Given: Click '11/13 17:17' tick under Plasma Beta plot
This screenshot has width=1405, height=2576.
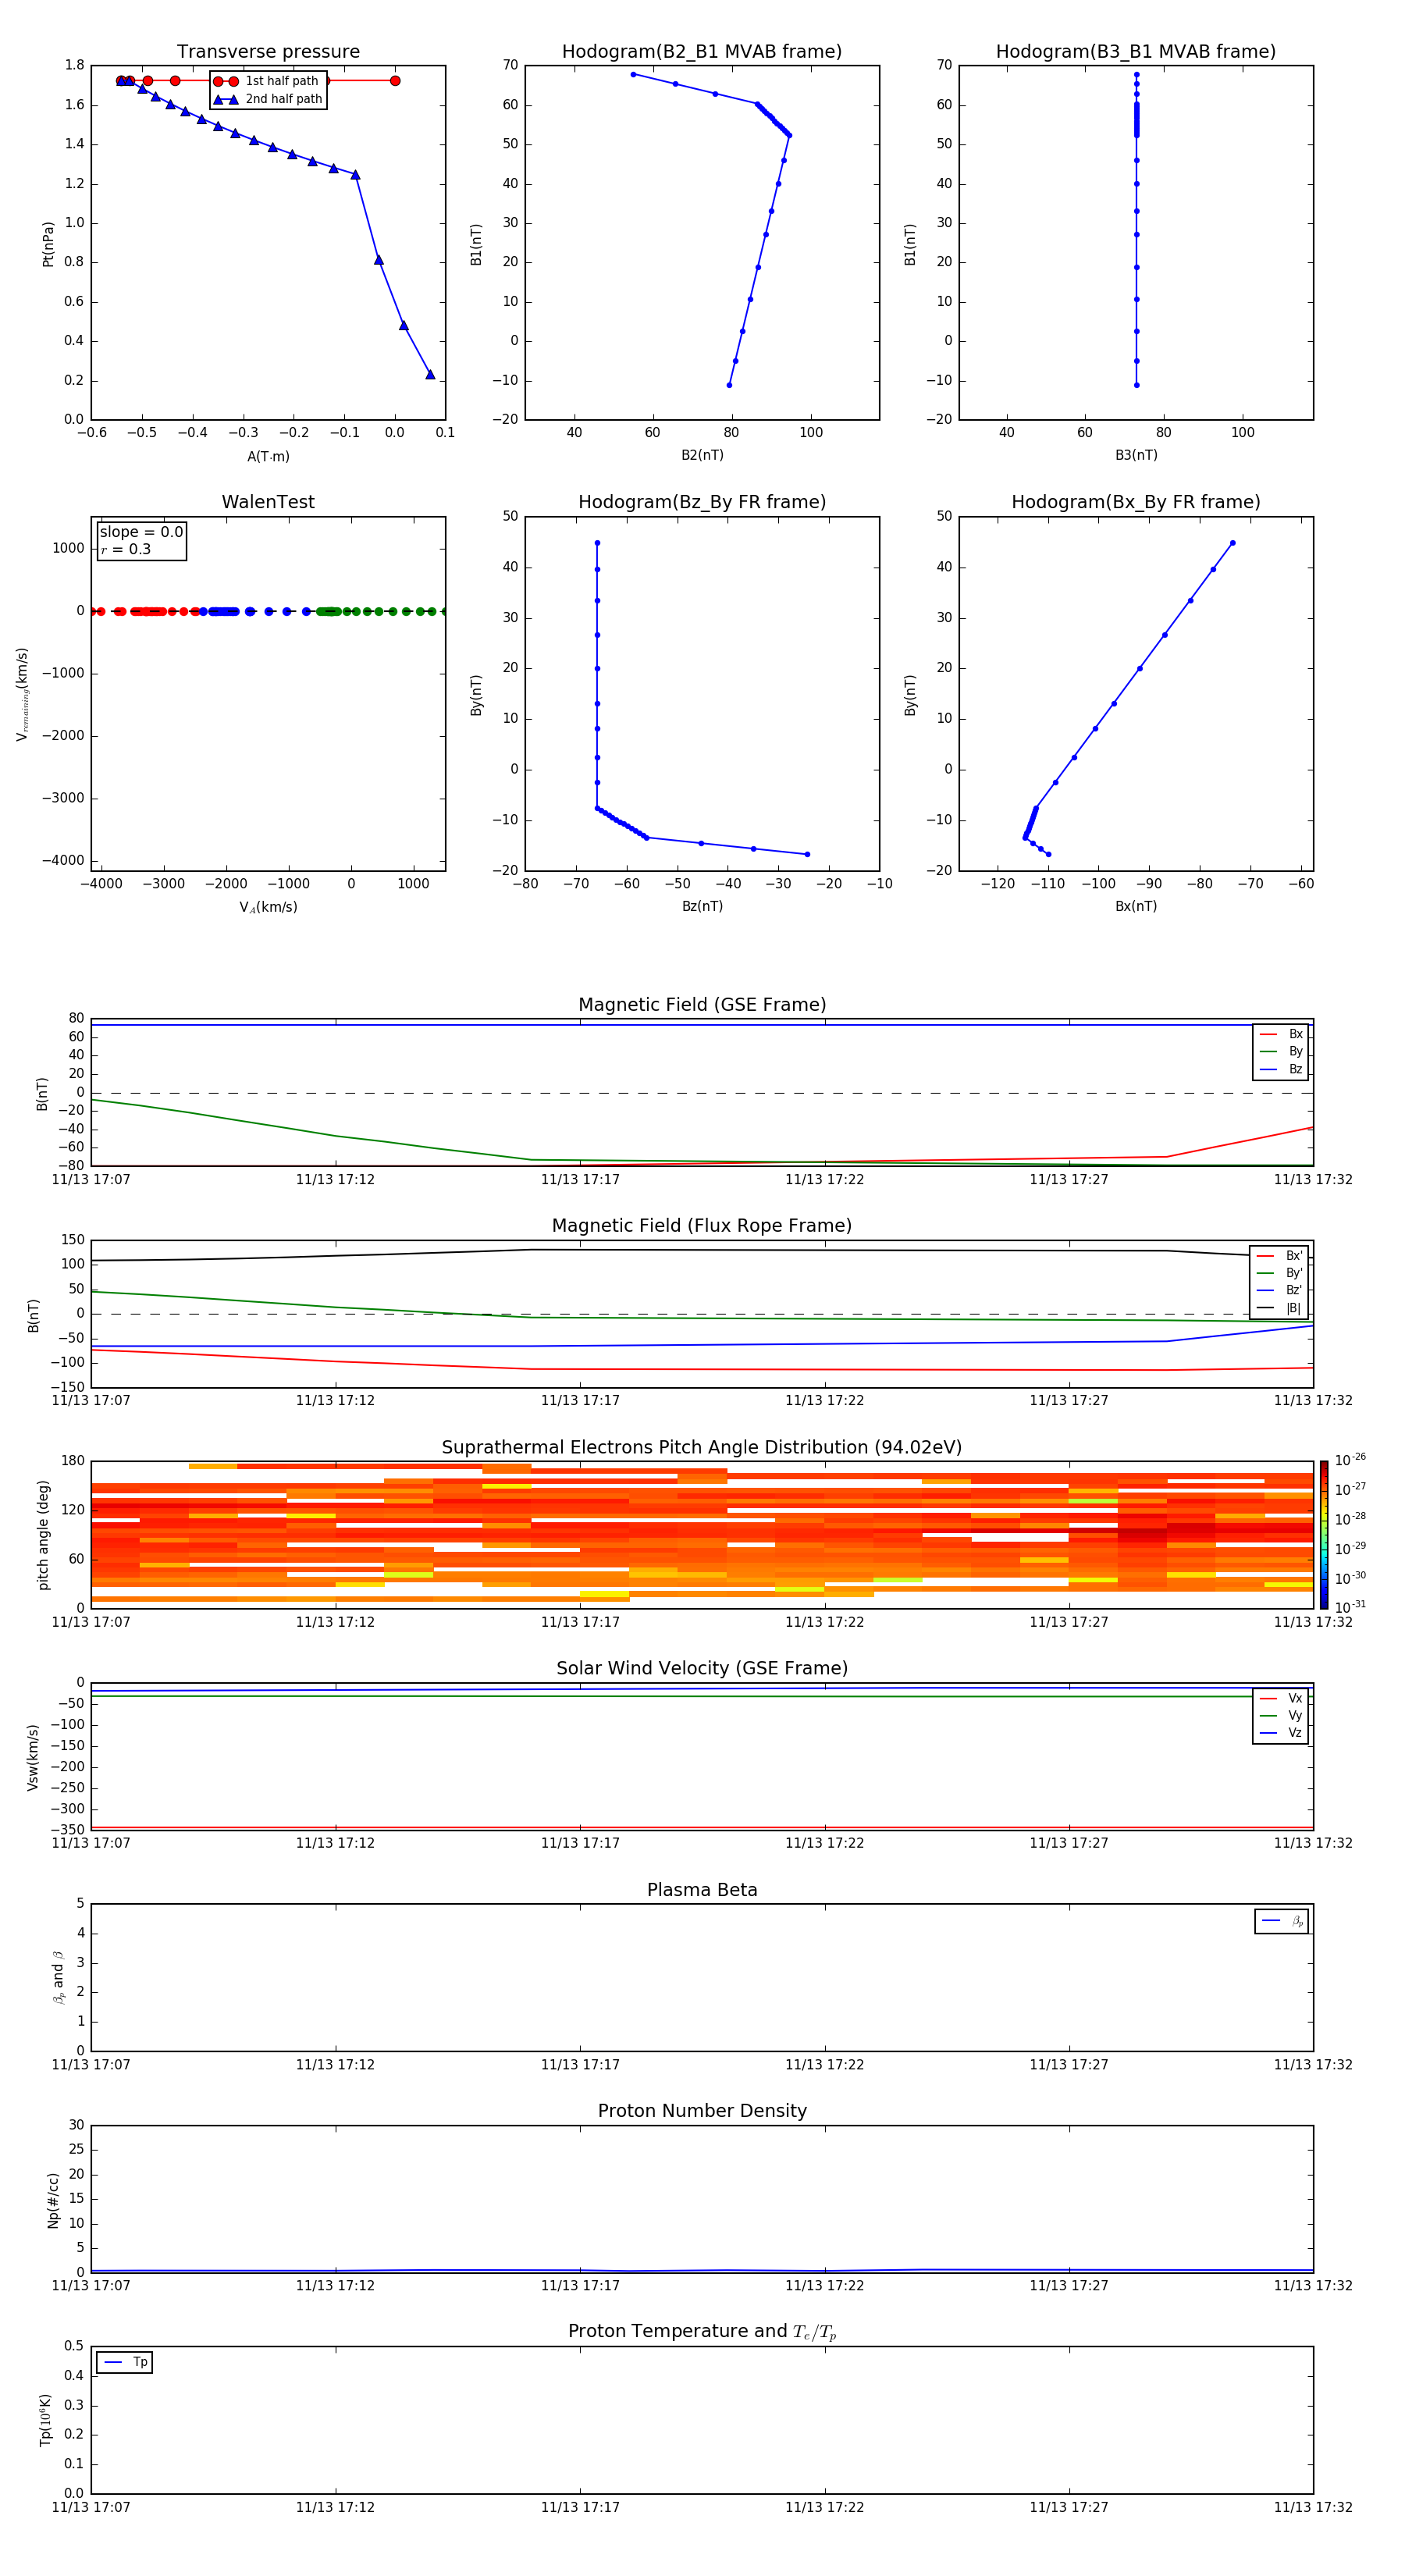Looking at the screenshot, I should tap(580, 2065).
